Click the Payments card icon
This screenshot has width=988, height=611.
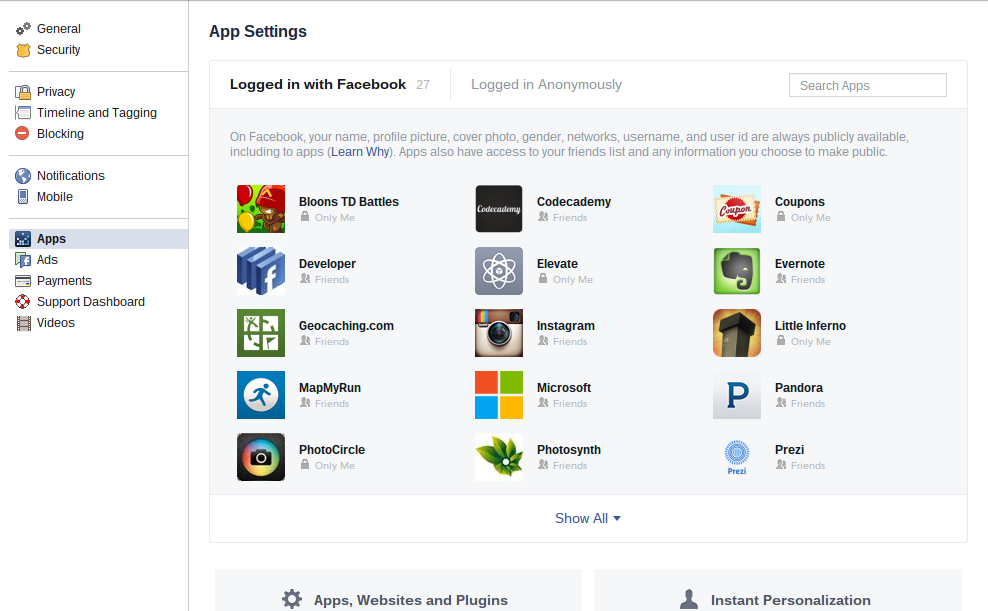coord(23,281)
